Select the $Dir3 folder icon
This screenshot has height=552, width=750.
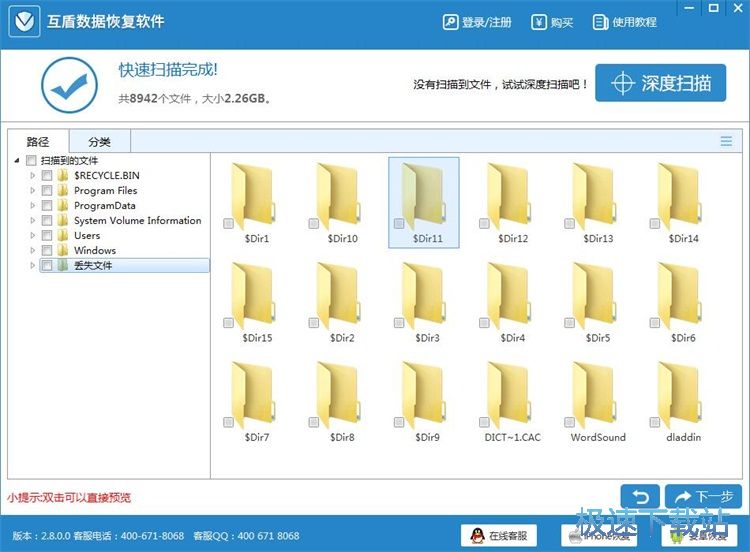click(x=423, y=296)
